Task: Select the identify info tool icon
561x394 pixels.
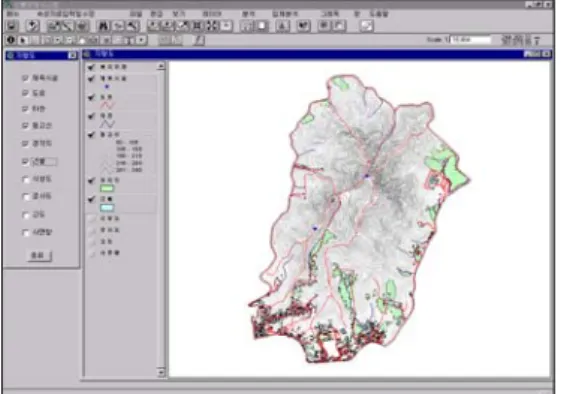Action: pyautogui.click(x=11, y=40)
